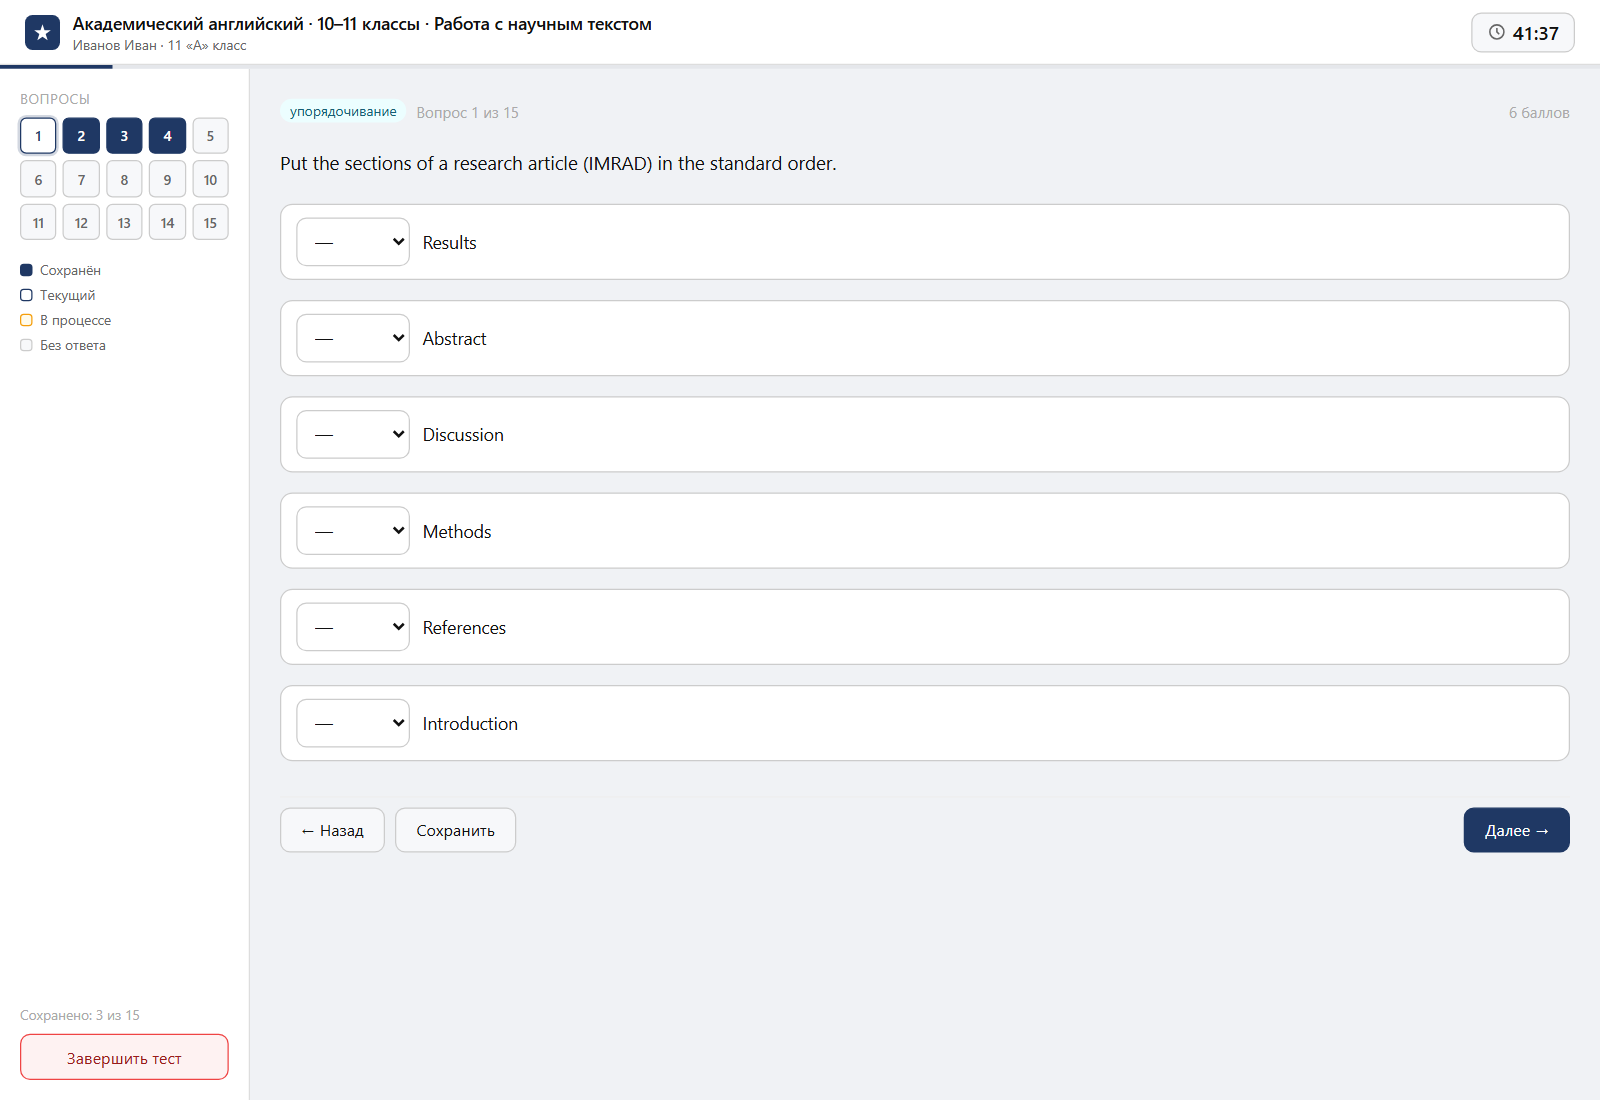The width and height of the screenshot is (1600, 1100).
Task: Click the В процессе legend marker
Action: [x=26, y=320]
